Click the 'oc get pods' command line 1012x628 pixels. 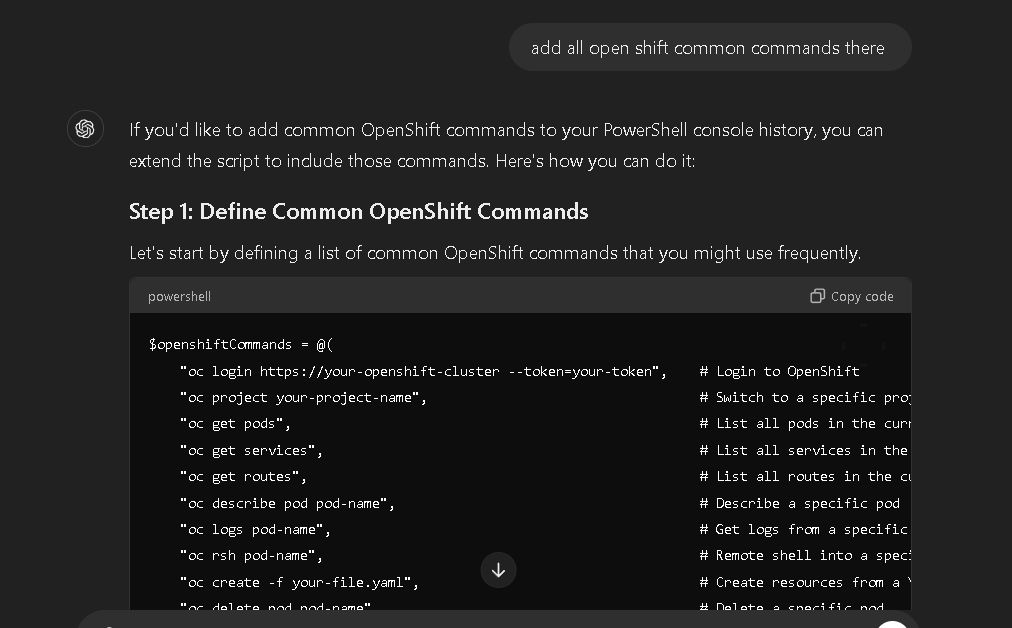tap(236, 424)
